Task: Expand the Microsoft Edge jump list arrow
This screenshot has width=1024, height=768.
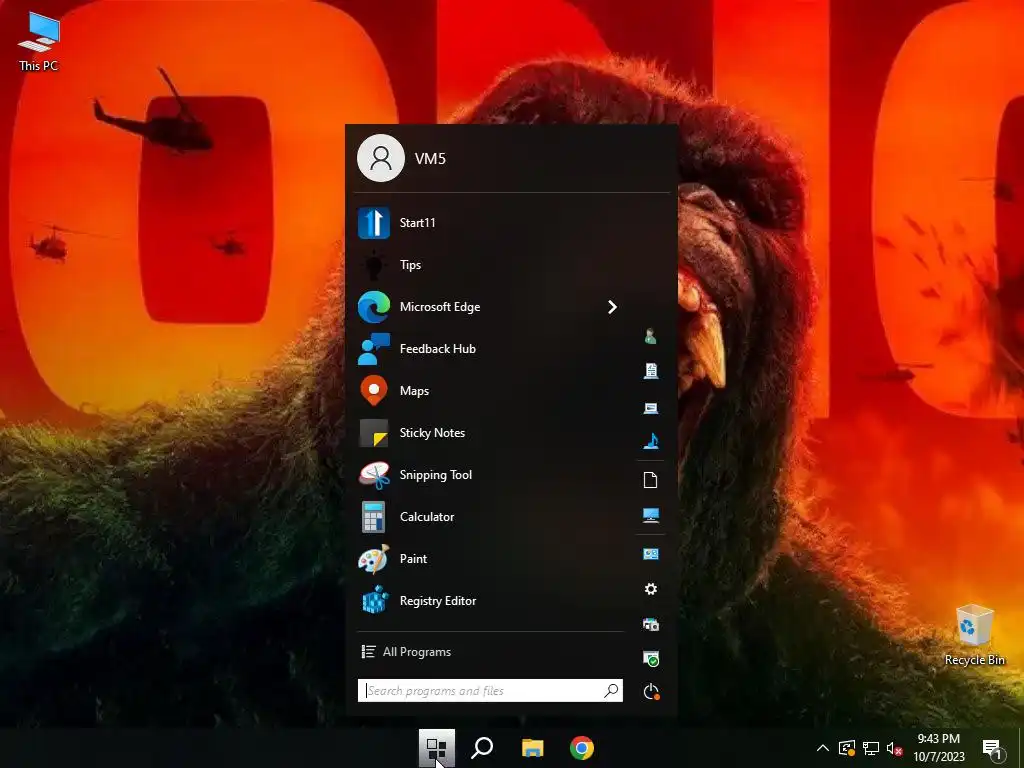Action: pos(612,307)
